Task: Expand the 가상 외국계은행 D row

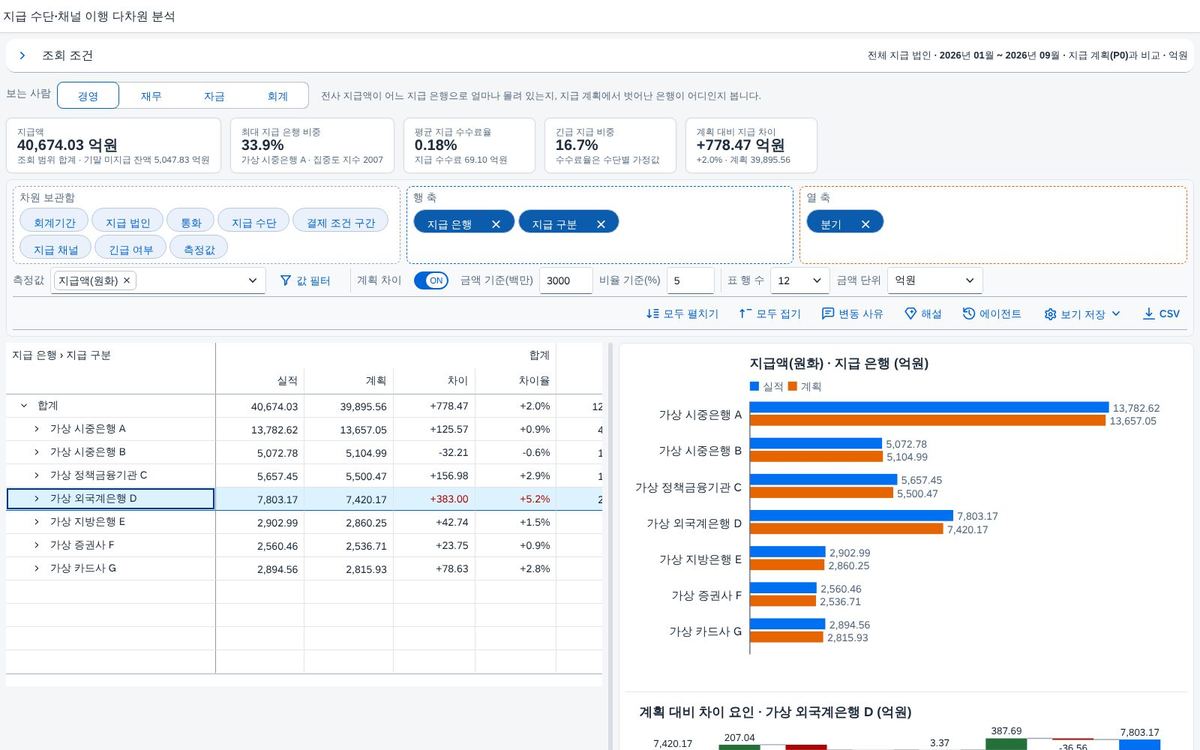Action: click(36, 499)
